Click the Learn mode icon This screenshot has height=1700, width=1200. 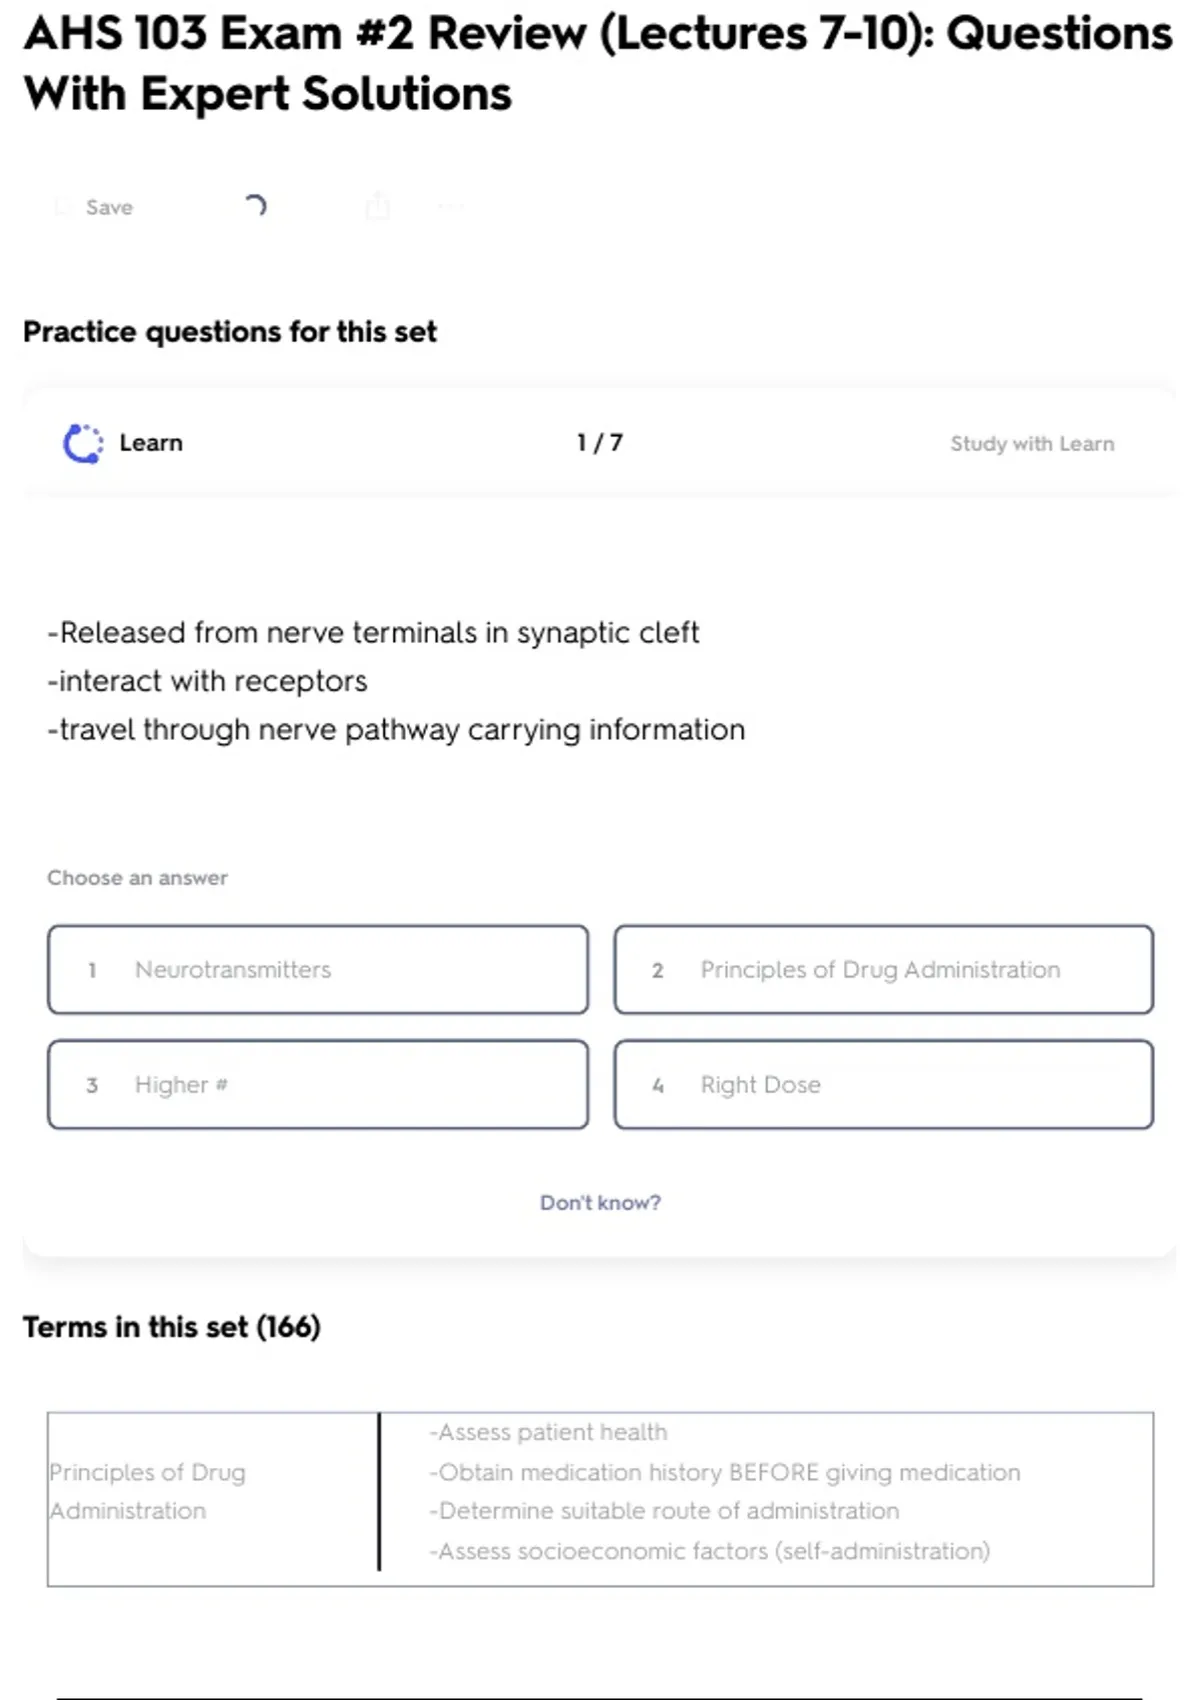[x=83, y=444]
